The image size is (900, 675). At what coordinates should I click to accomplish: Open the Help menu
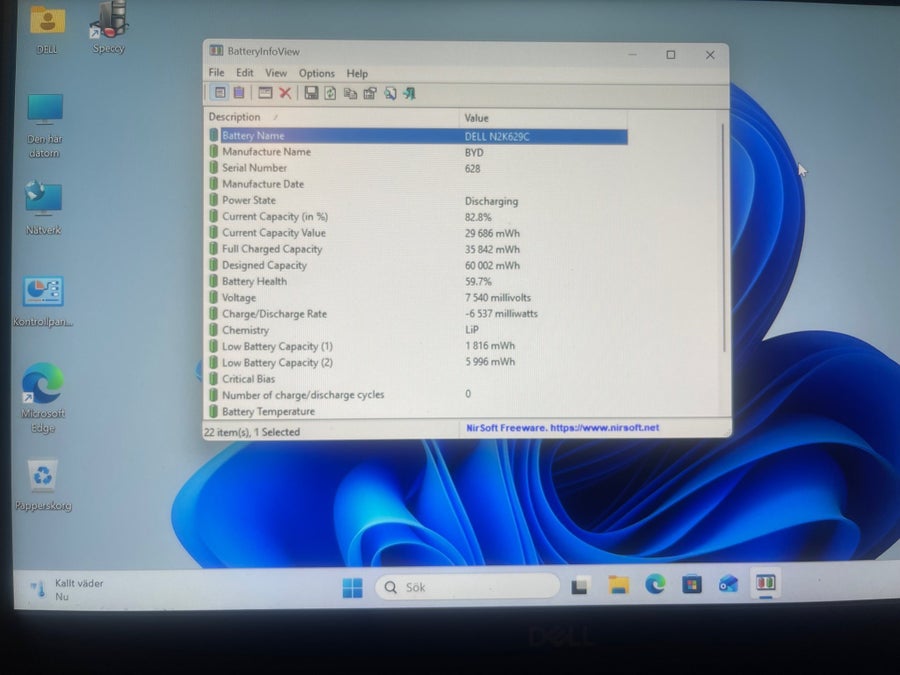click(x=357, y=73)
